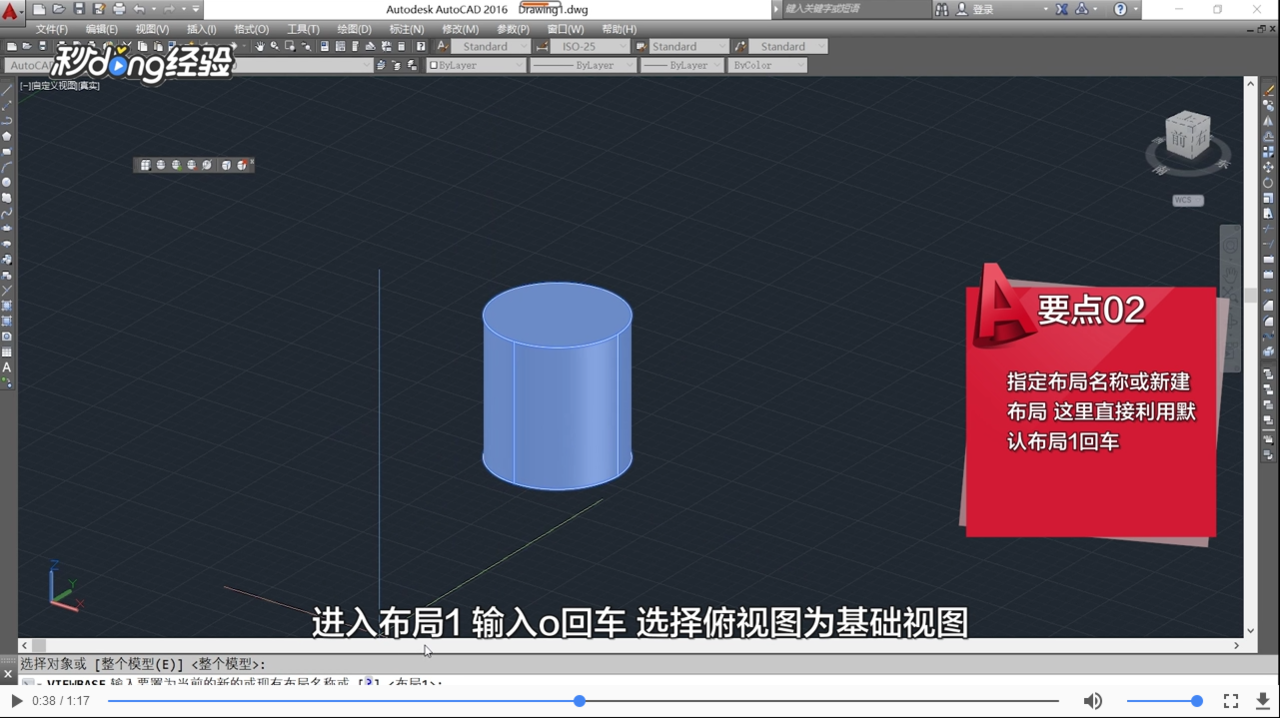Click the [-] viewport controls toggle
1280x718 pixels.
click(x=25, y=86)
